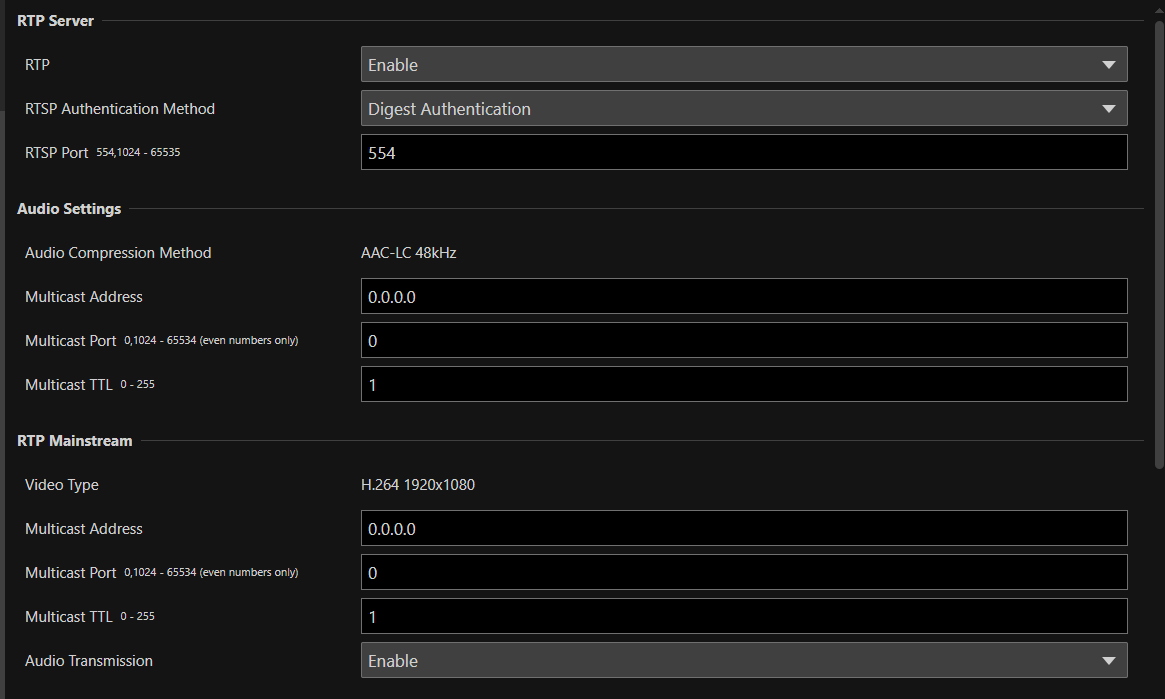Click the RTSP Authentication Method dropdown arrow
The height and width of the screenshot is (699, 1165).
coord(1108,108)
